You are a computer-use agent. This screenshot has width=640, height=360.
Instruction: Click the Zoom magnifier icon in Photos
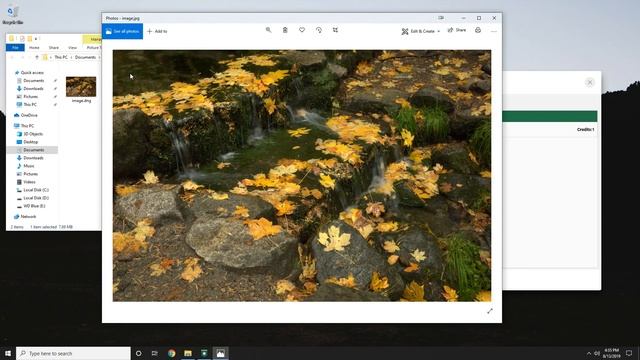tap(268, 30)
